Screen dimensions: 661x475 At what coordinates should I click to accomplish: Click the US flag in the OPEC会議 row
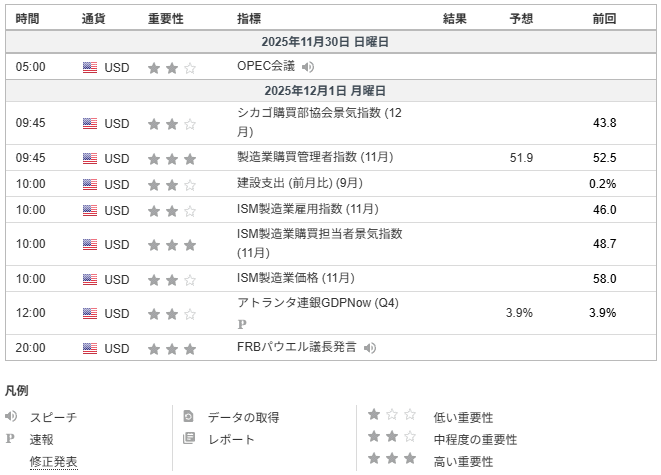pyautogui.click(x=90, y=68)
